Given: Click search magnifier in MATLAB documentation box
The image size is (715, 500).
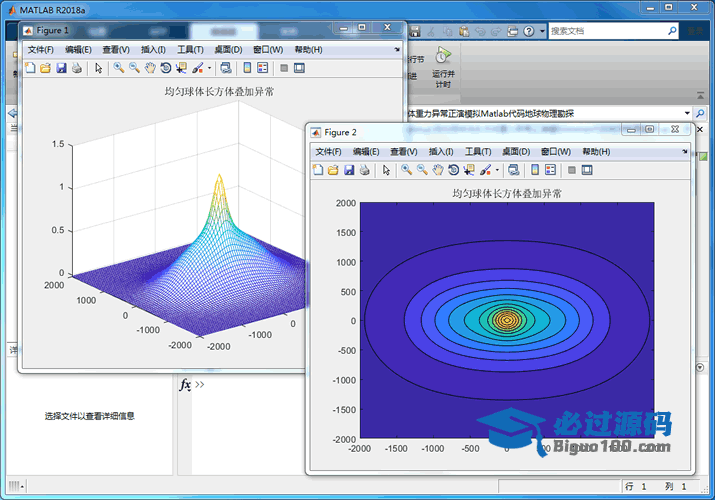Looking at the screenshot, I should [x=672, y=31].
